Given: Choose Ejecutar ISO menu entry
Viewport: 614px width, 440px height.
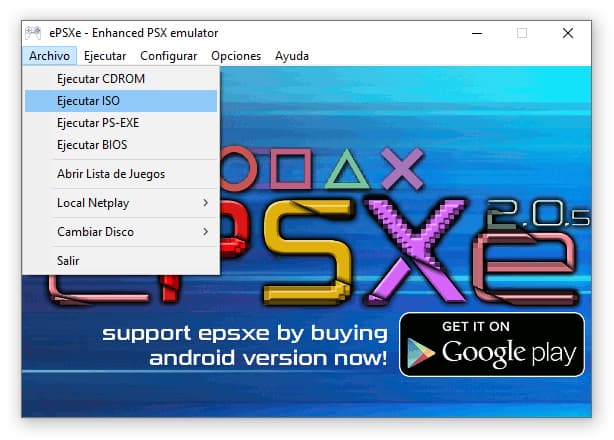Looking at the screenshot, I should click(x=89, y=101).
